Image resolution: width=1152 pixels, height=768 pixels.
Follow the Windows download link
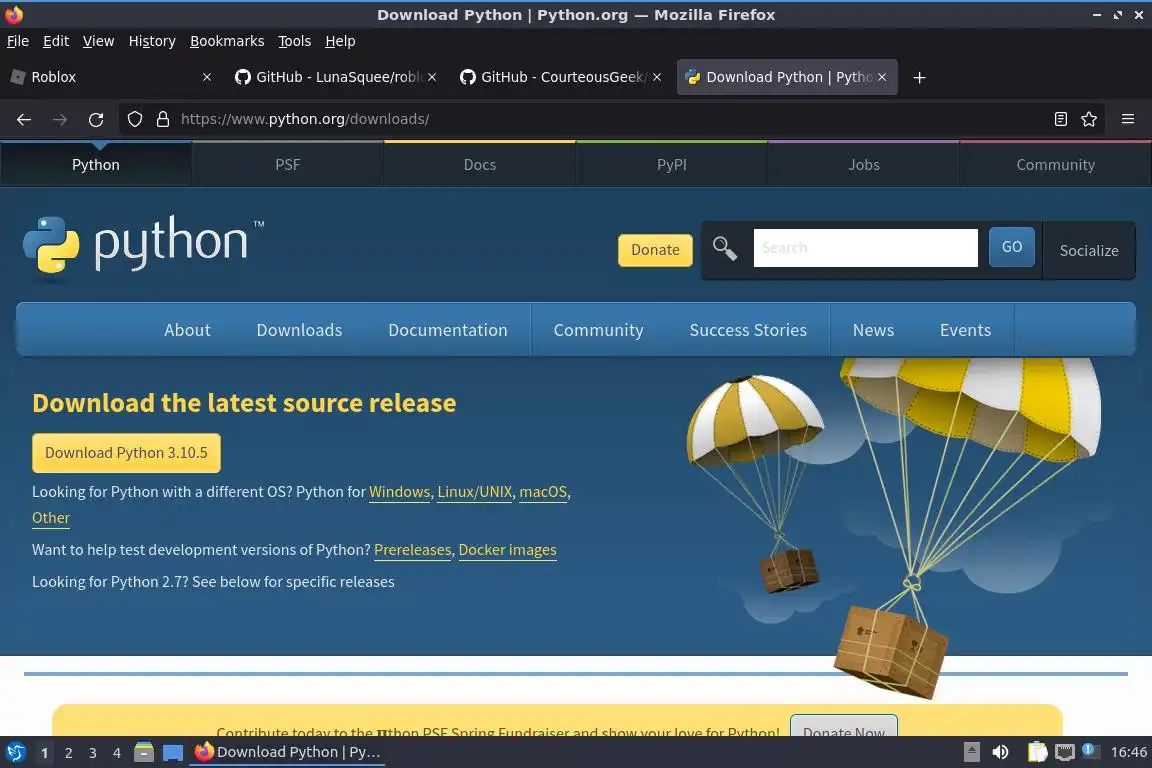point(400,492)
